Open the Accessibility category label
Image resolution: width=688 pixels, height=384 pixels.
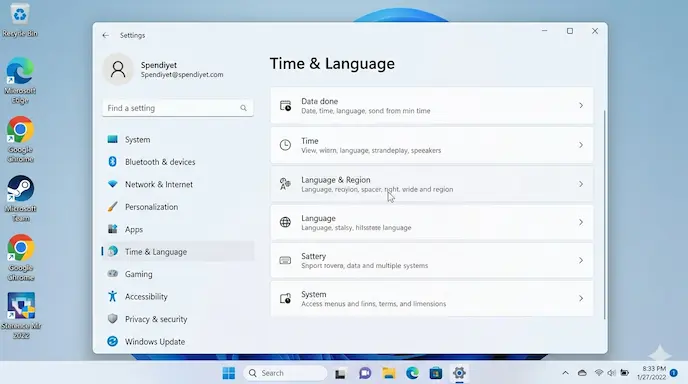click(146, 297)
